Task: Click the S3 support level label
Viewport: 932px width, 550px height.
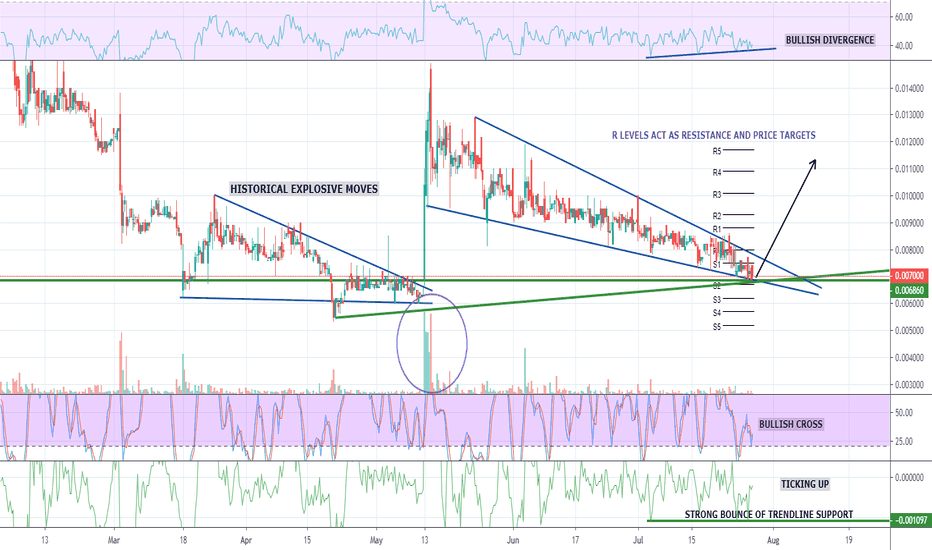Action: 717,300
